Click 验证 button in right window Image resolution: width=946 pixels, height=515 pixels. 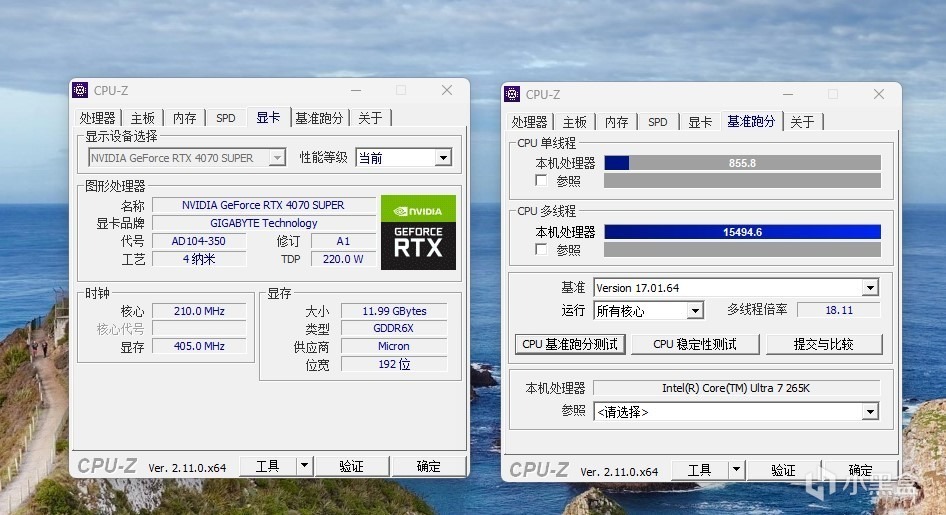click(783, 469)
